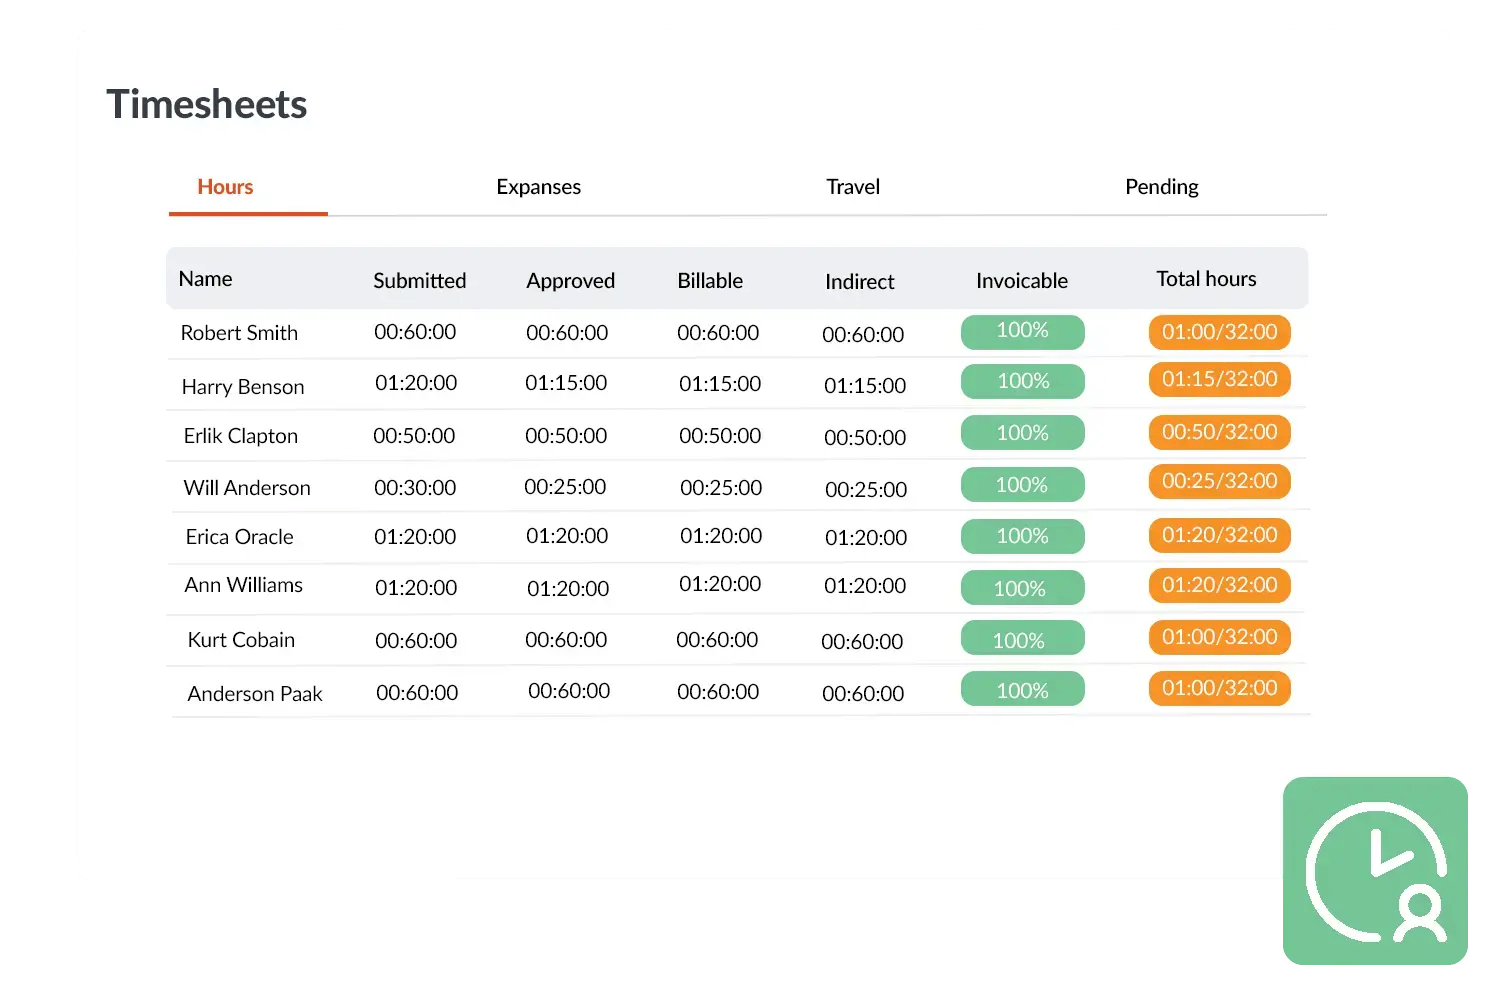
Task: Click the Name column header
Action: 205,279
